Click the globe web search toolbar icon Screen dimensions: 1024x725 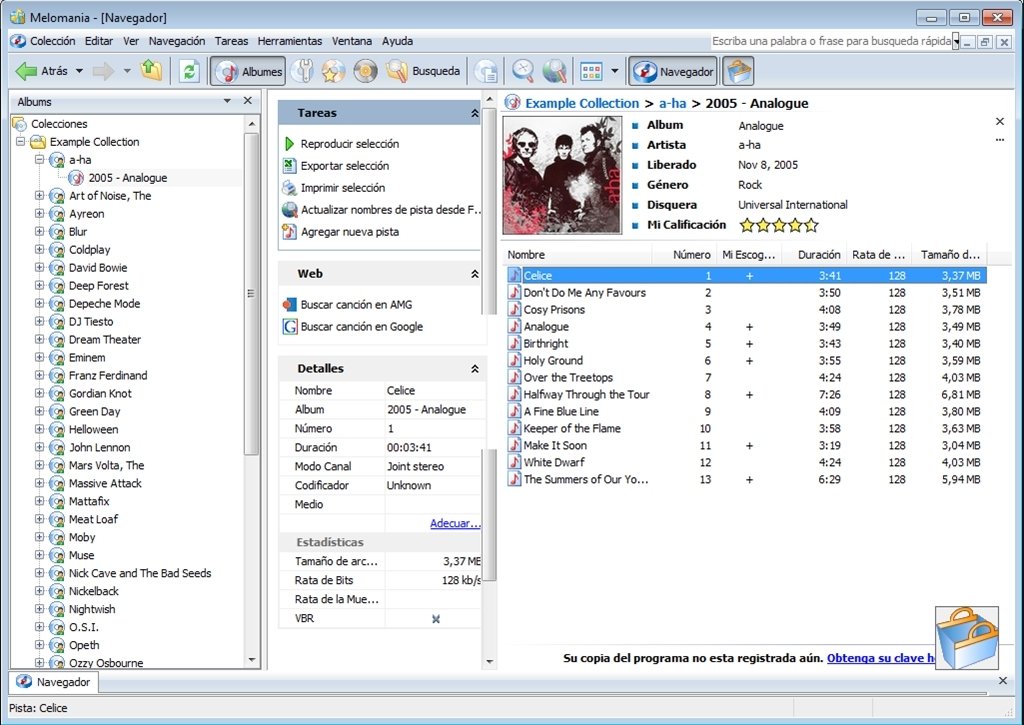click(x=554, y=71)
